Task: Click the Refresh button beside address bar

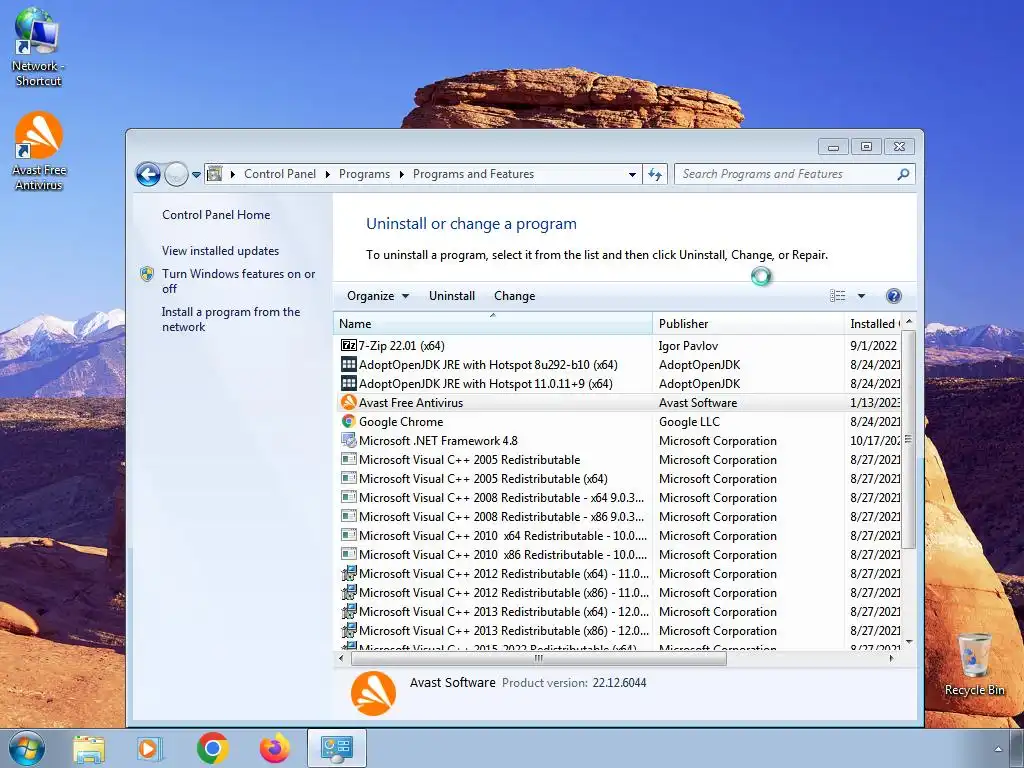Action: click(655, 174)
